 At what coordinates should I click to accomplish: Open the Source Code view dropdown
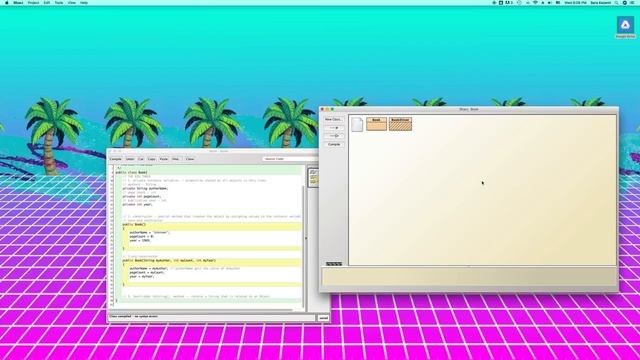click(290, 159)
